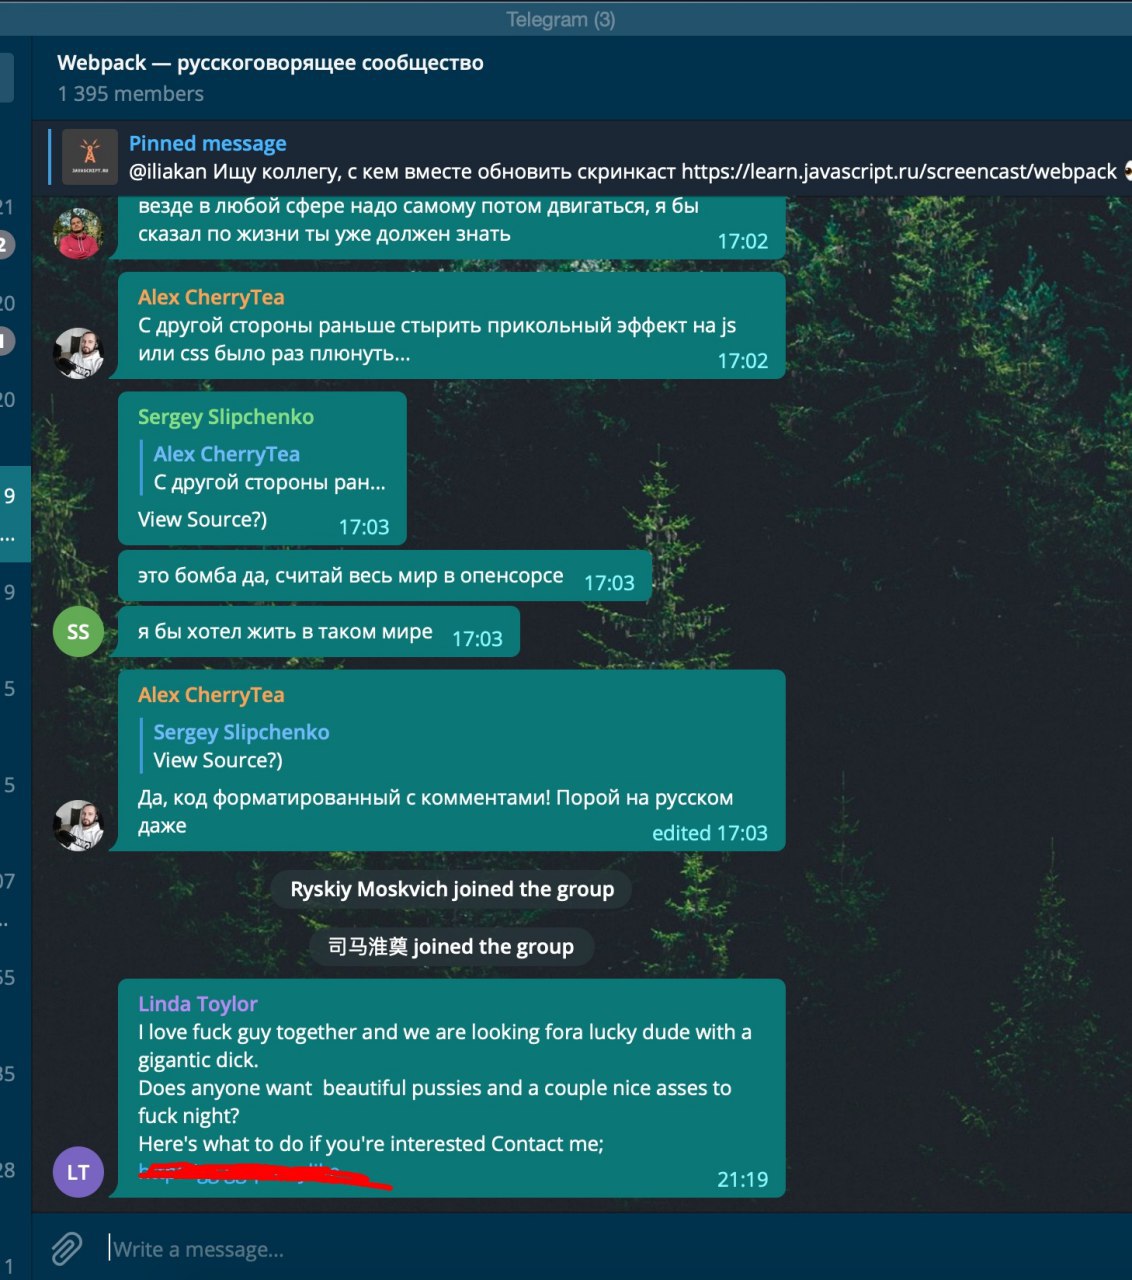Open the pinned message javascript.ru thumbnail

coord(90,157)
